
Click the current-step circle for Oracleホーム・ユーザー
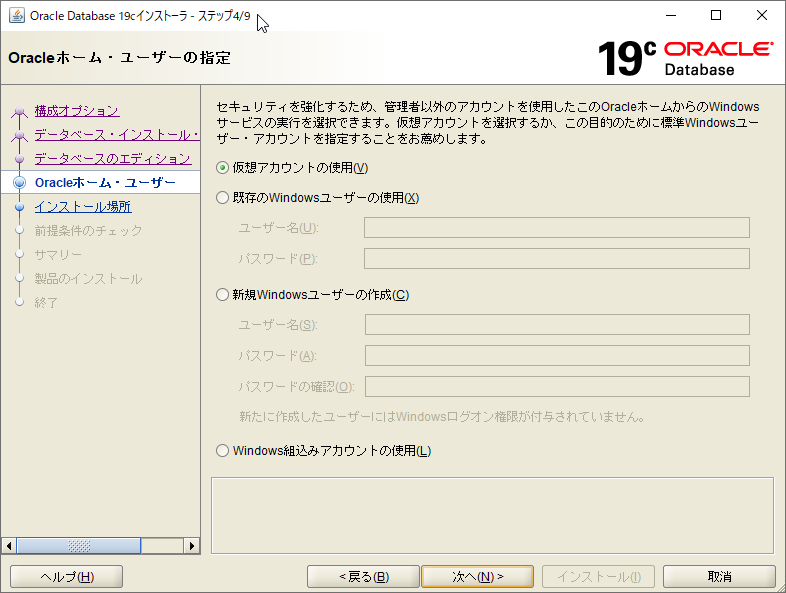20,182
